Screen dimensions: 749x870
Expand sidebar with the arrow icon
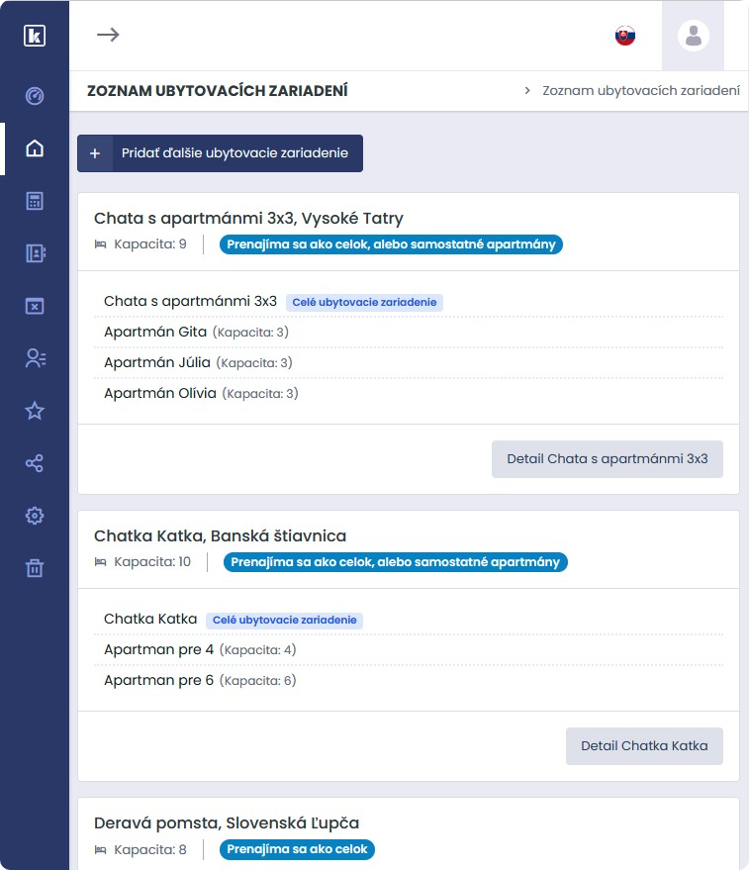pyautogui.click(x=108, y=35)
